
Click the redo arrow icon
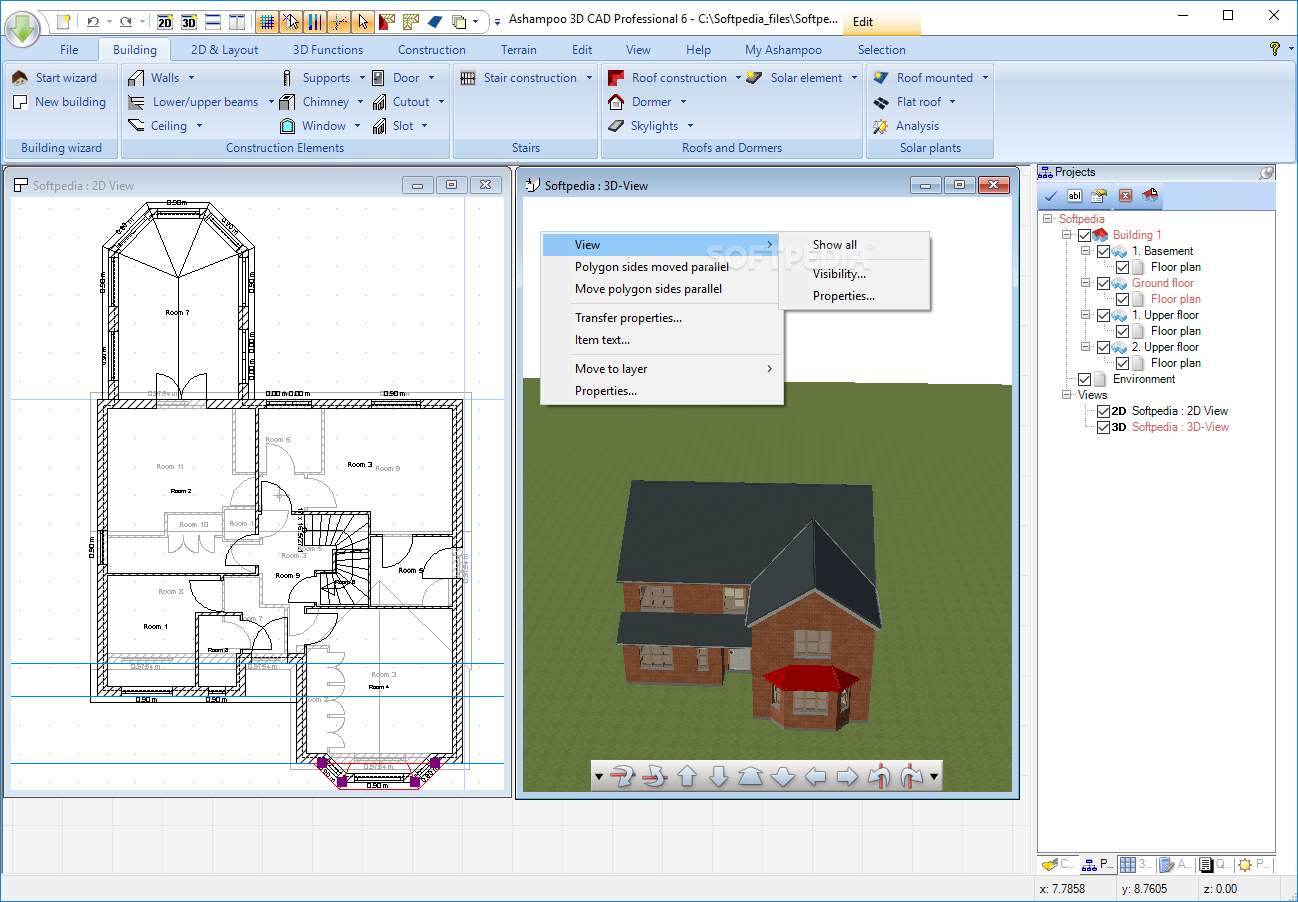point(126,21)
